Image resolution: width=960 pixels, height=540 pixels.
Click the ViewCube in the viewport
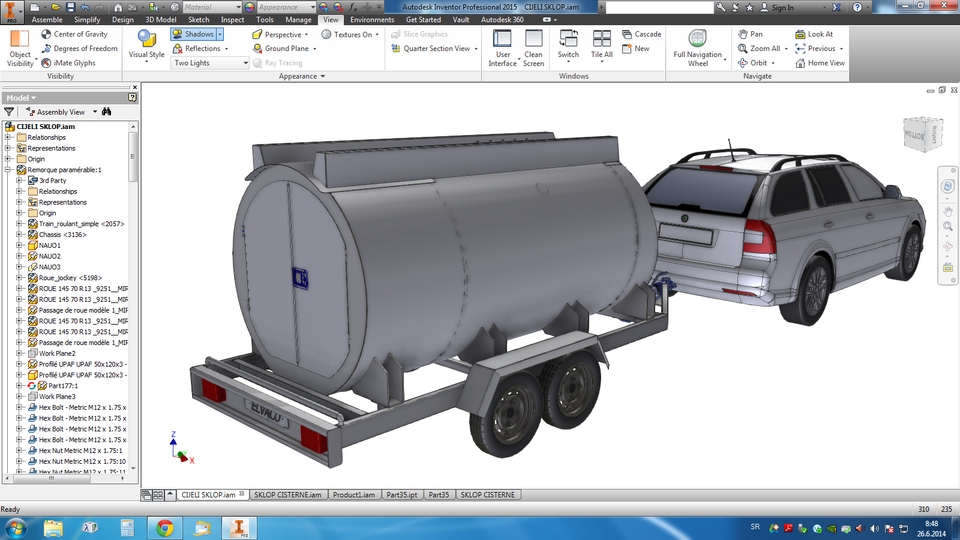(x=922, y=131)
